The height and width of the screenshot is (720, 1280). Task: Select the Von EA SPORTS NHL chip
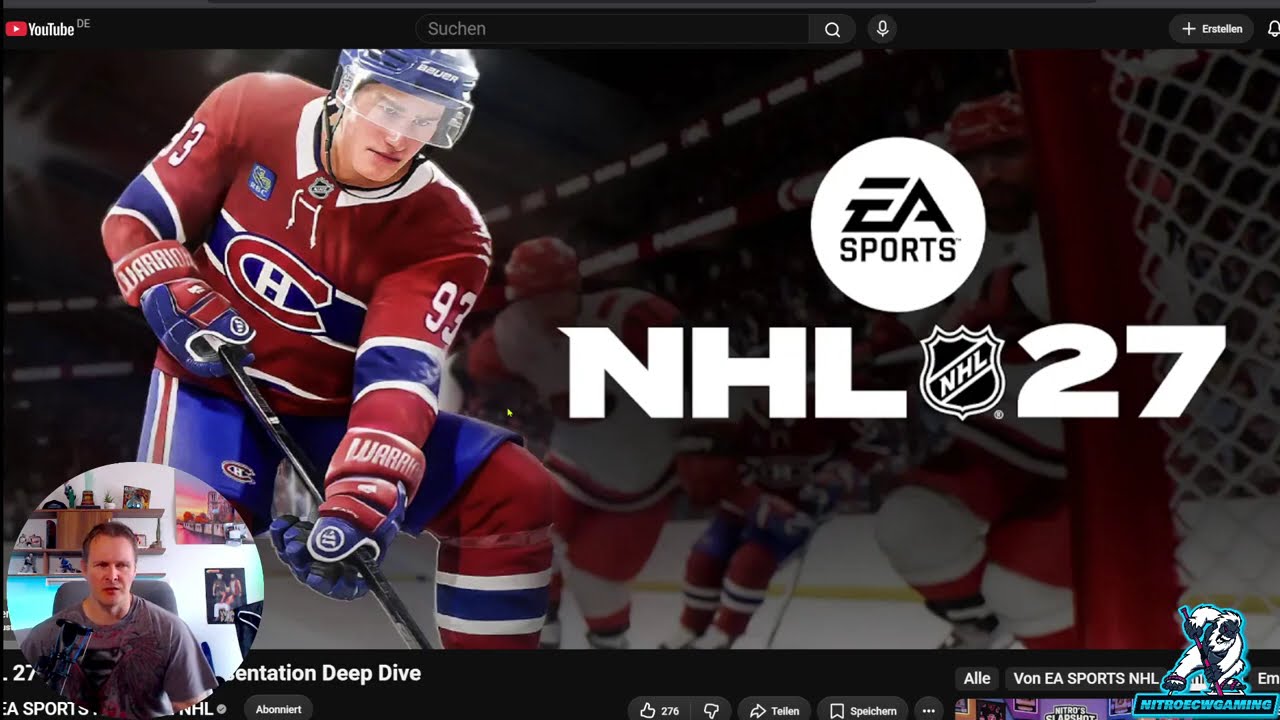click(x=1085, y=678)
